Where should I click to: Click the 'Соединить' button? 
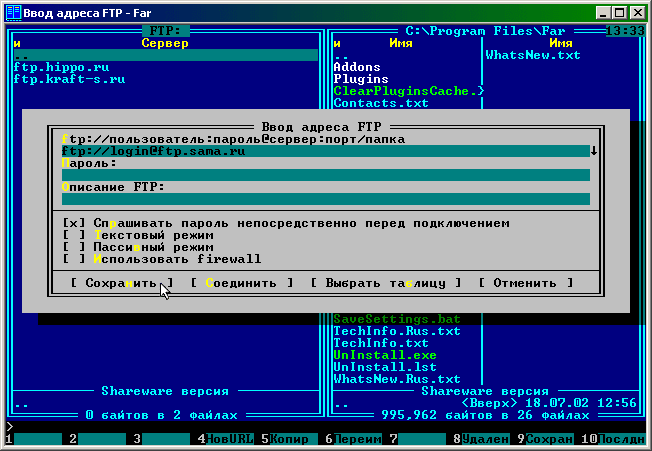tap(242, 283)
